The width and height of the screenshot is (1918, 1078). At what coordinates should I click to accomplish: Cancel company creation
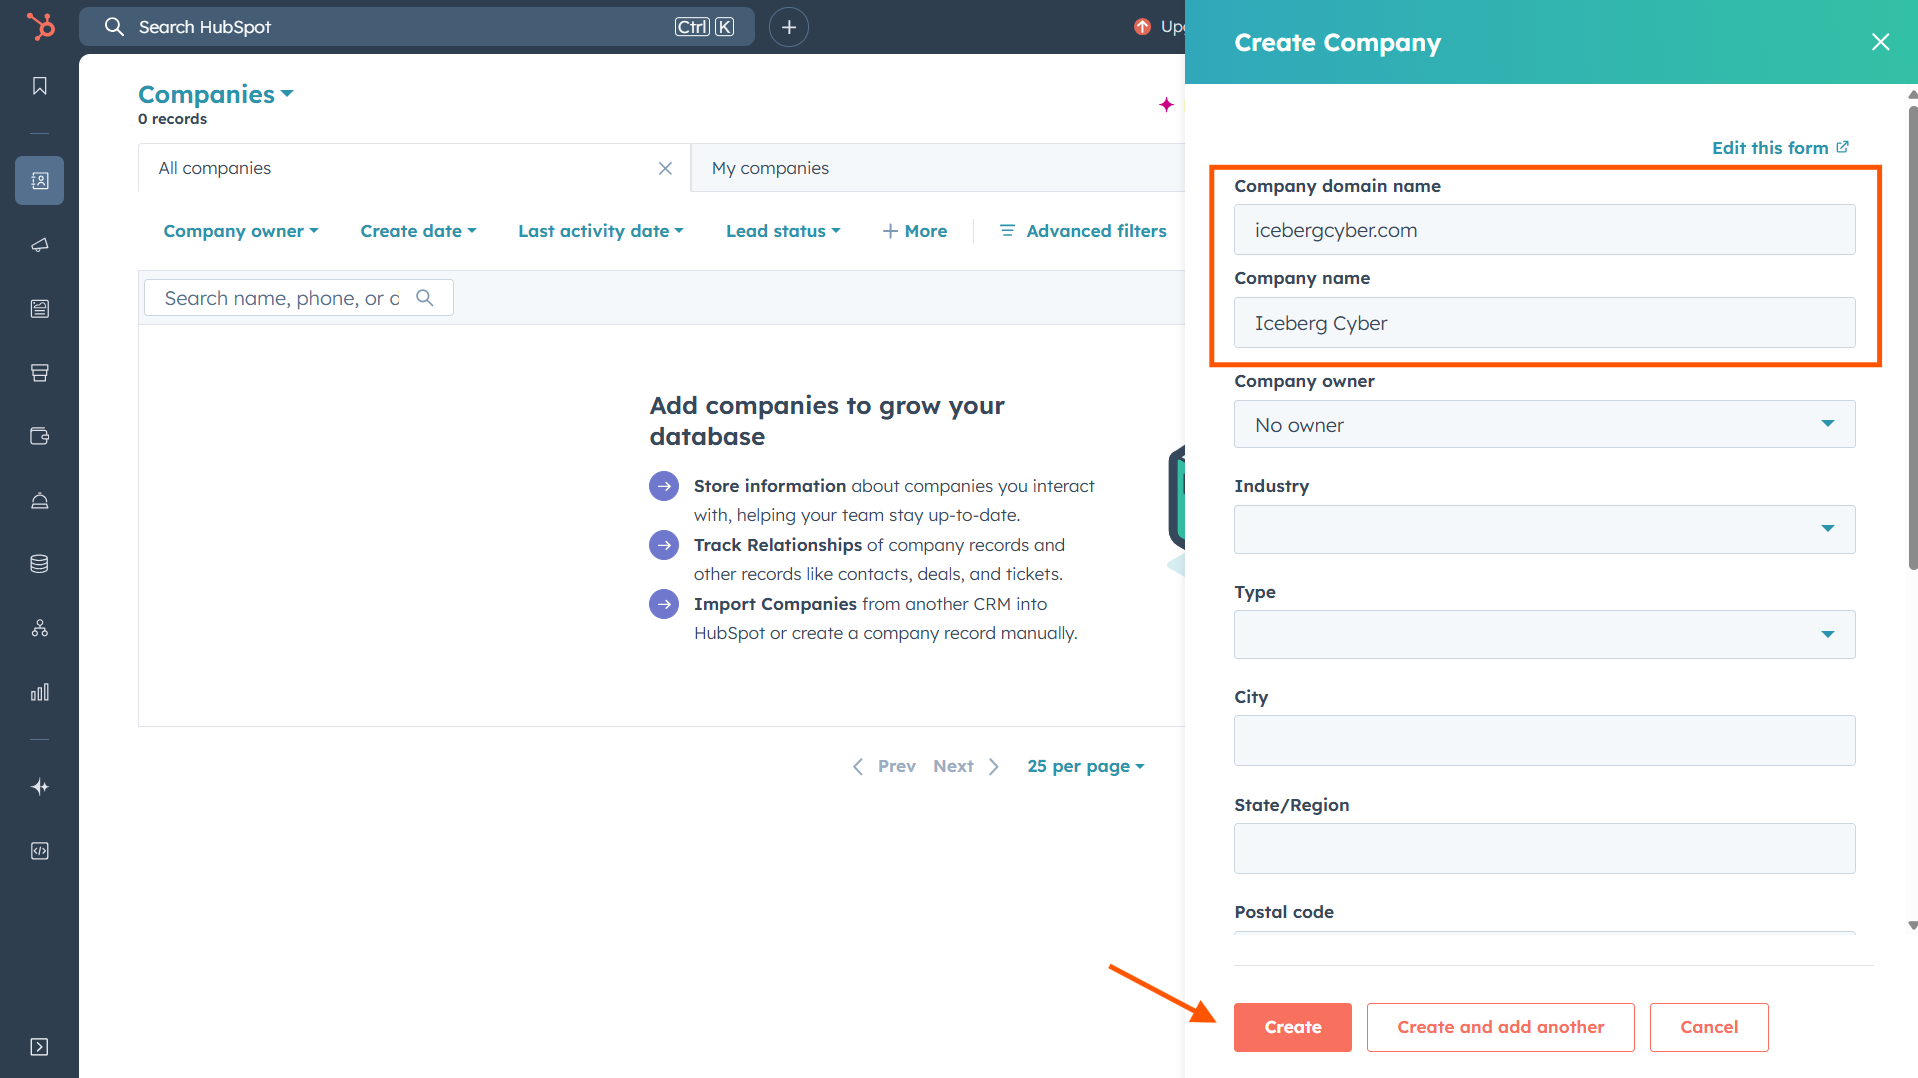[1709, 1027]
